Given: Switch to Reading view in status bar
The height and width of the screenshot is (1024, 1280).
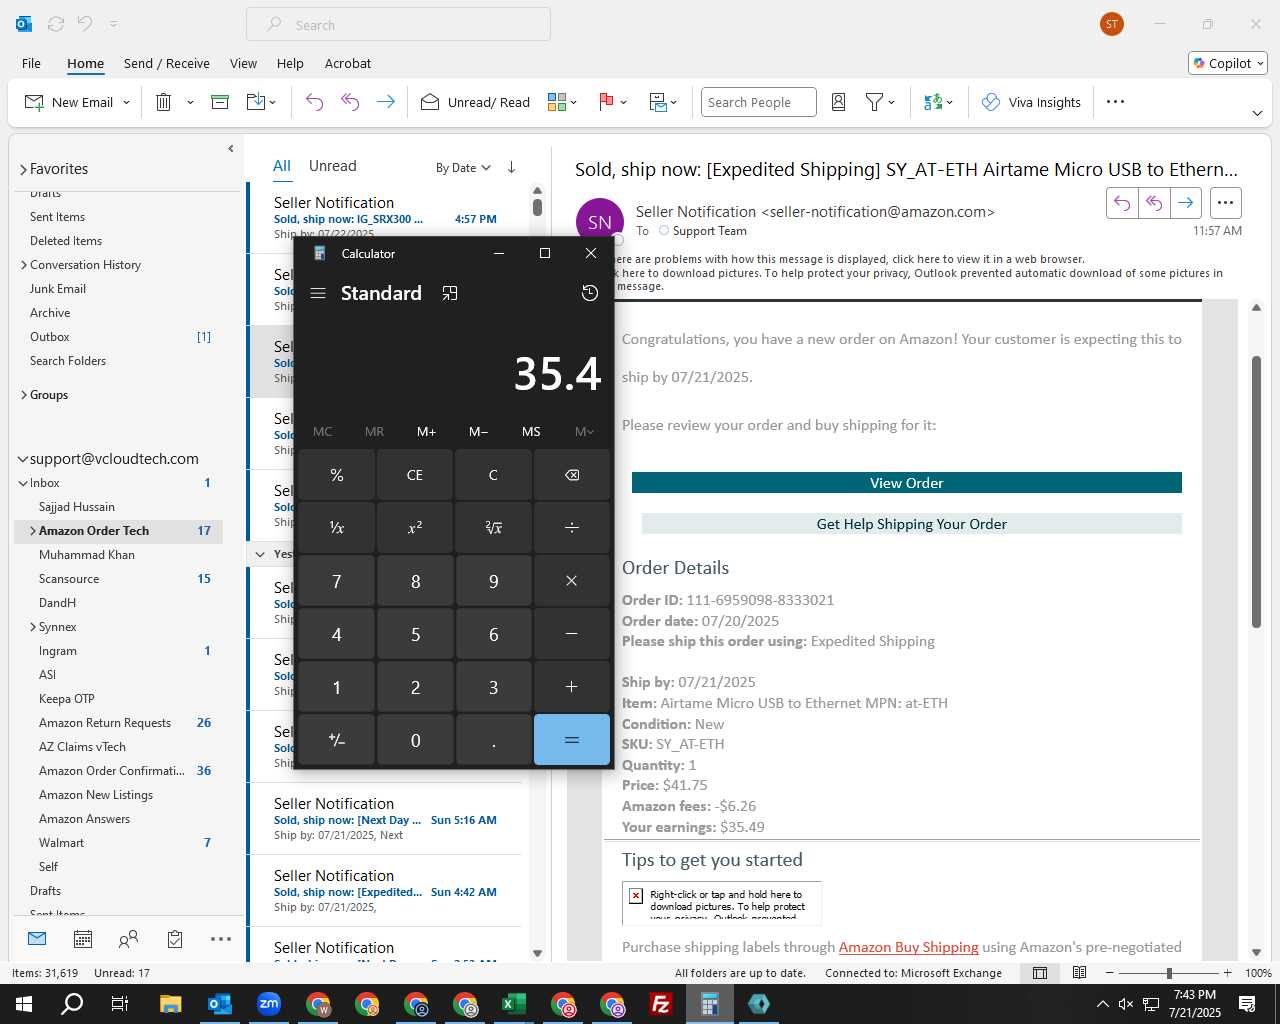Looking at the screenshot, I should point(1080,973).
